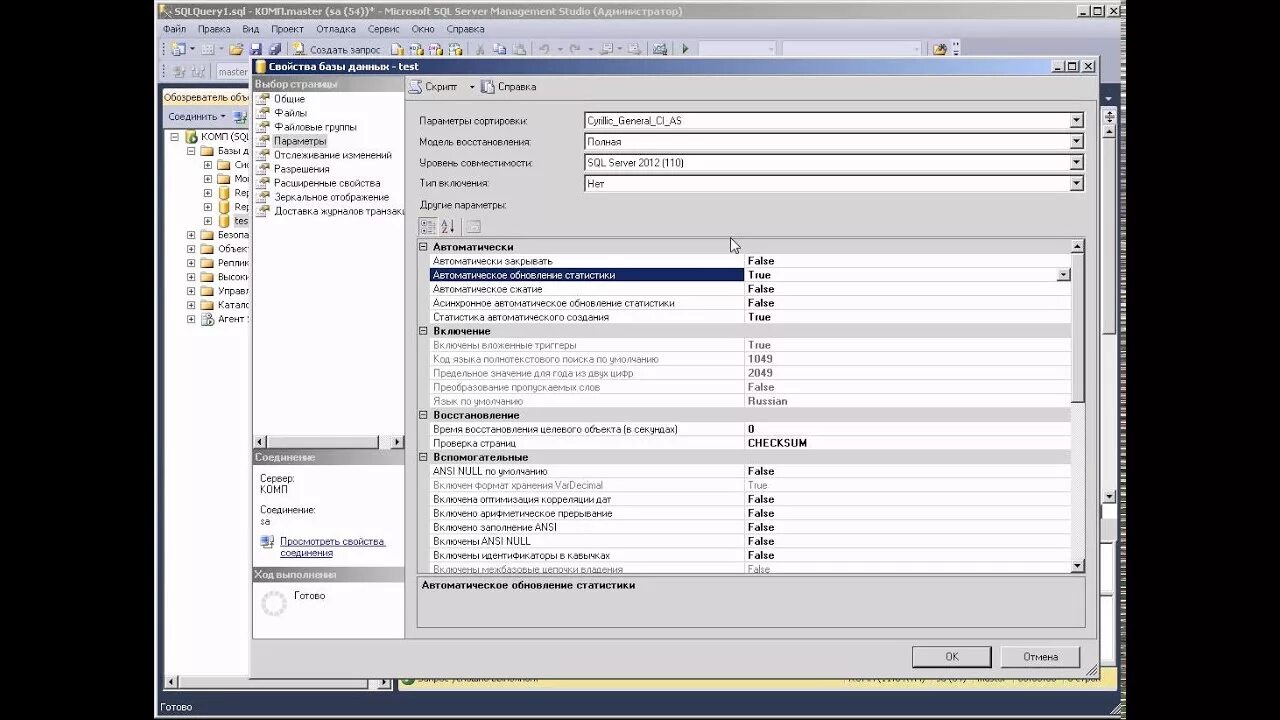Click the Script icon in dialog toolbar
Viewport: 1280px width, 720px height.
click(x=416, y=87)
